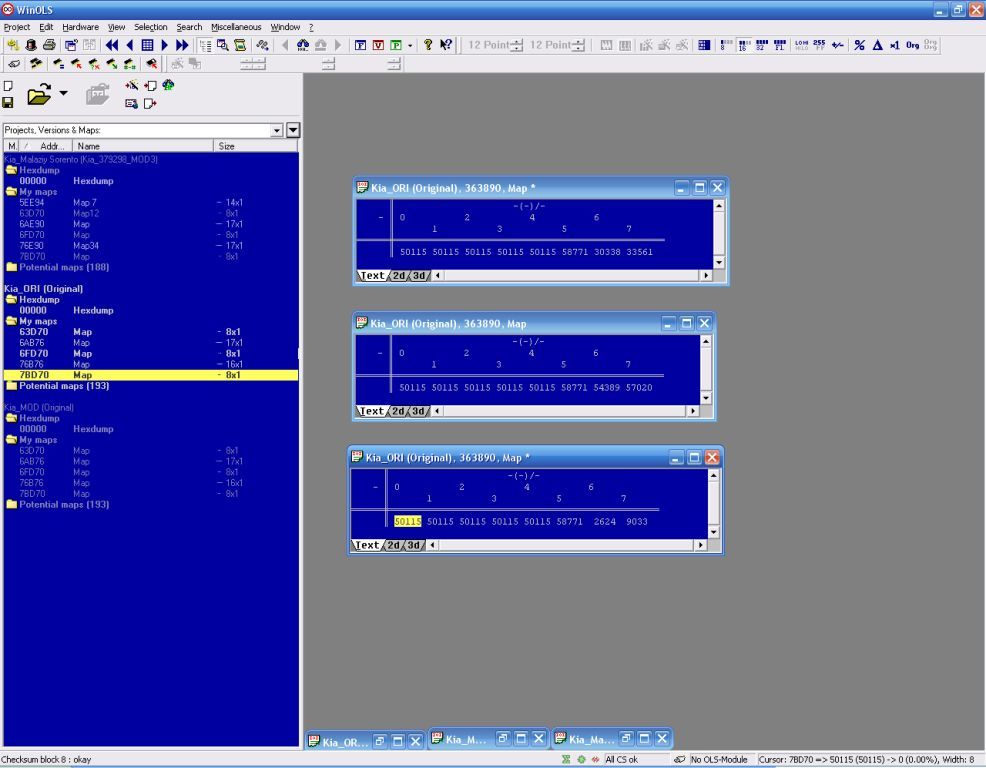The width and height of the screenshot is (986, 768).
Task: Click the new project blank page icon
Action: [8, 86]
